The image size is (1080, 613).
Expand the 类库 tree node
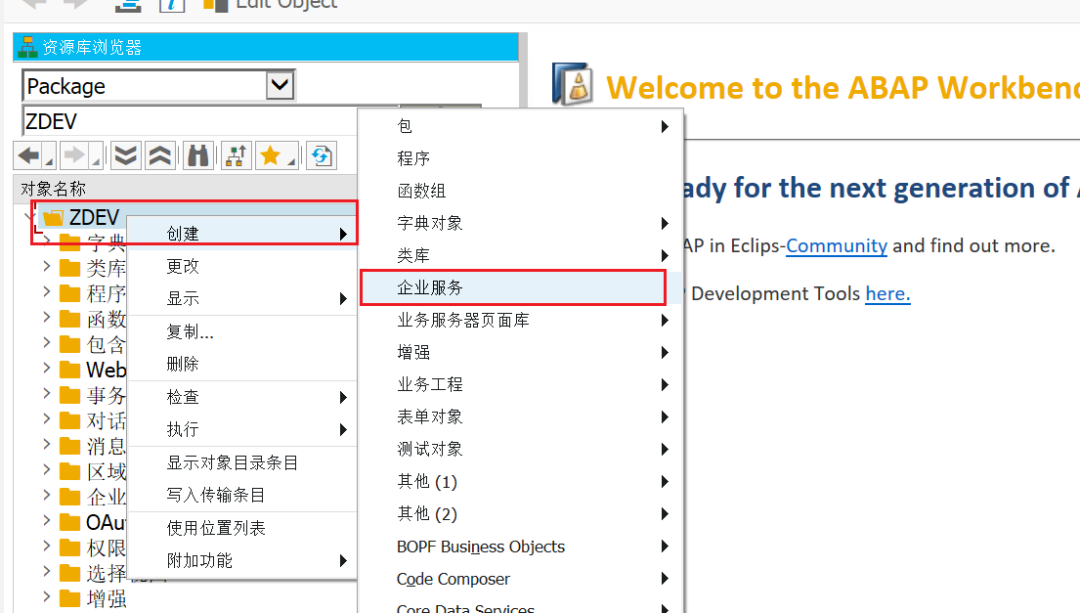[46, 266]
